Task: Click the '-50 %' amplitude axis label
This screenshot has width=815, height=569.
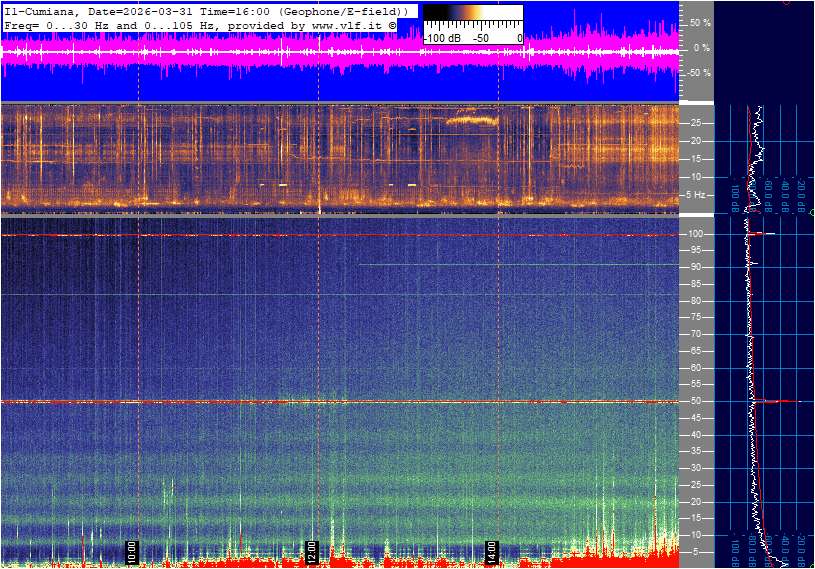Action: point(699,73)
